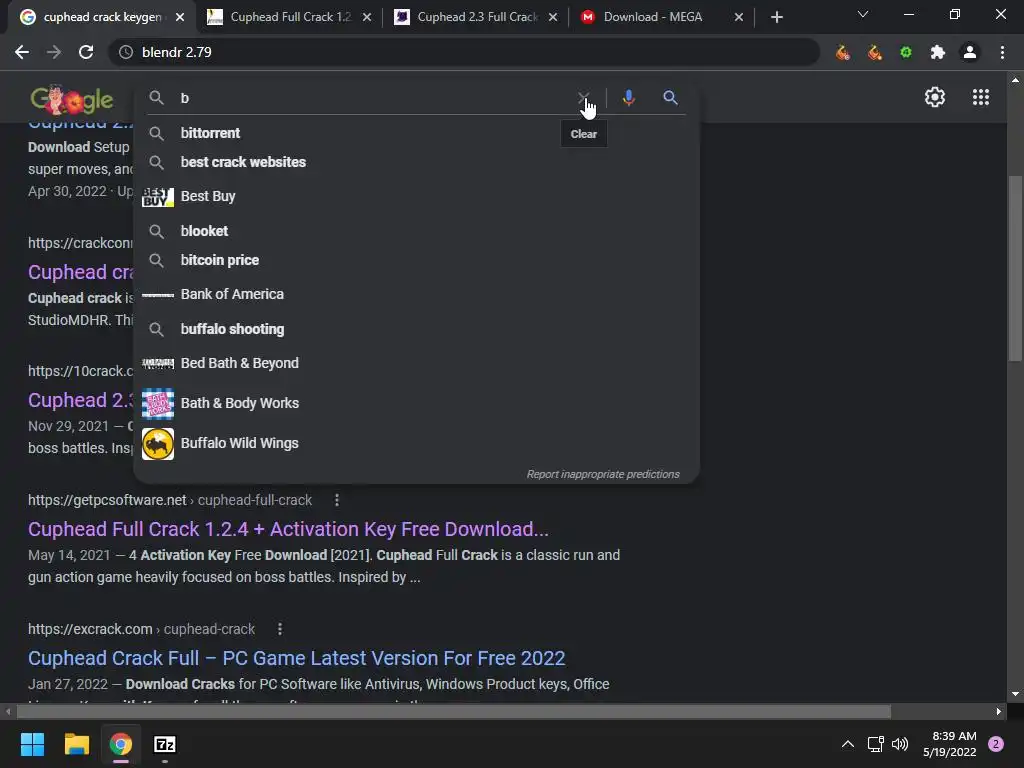The height and width of the screenshot is (768, 1024).
Task: Open the notification count badge
Action: click(x=996, y=744)
